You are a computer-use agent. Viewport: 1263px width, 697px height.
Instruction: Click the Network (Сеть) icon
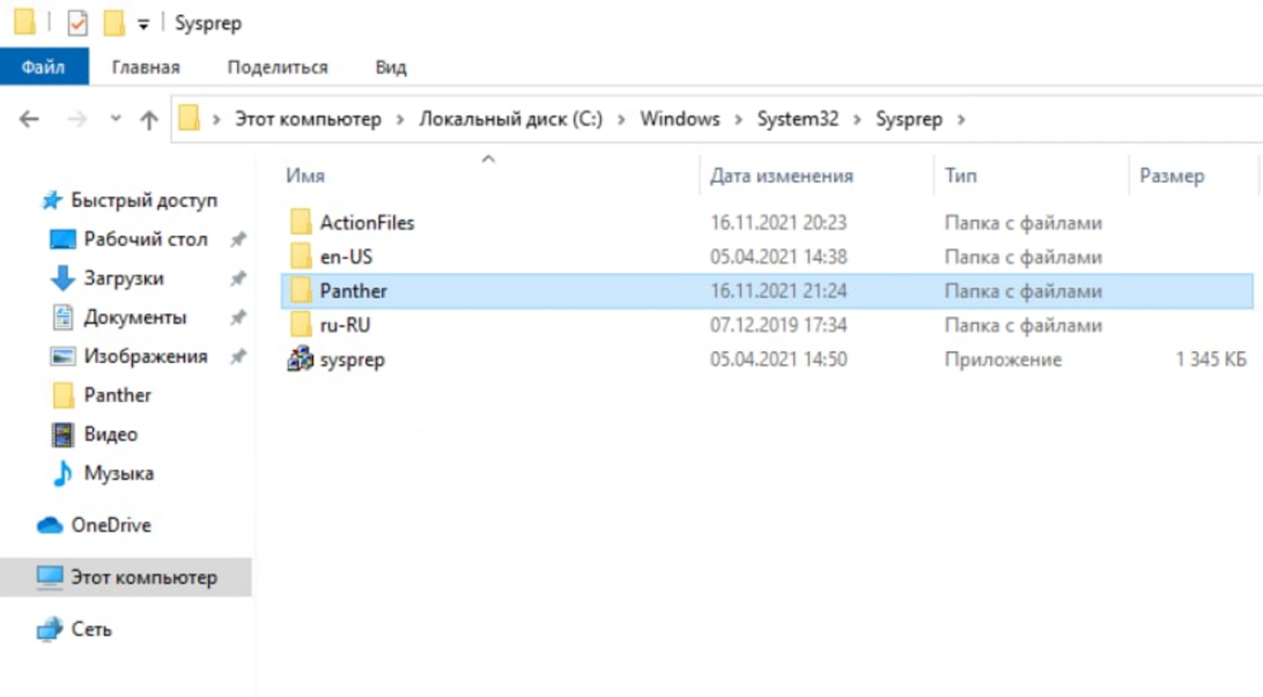pos(50,630)
